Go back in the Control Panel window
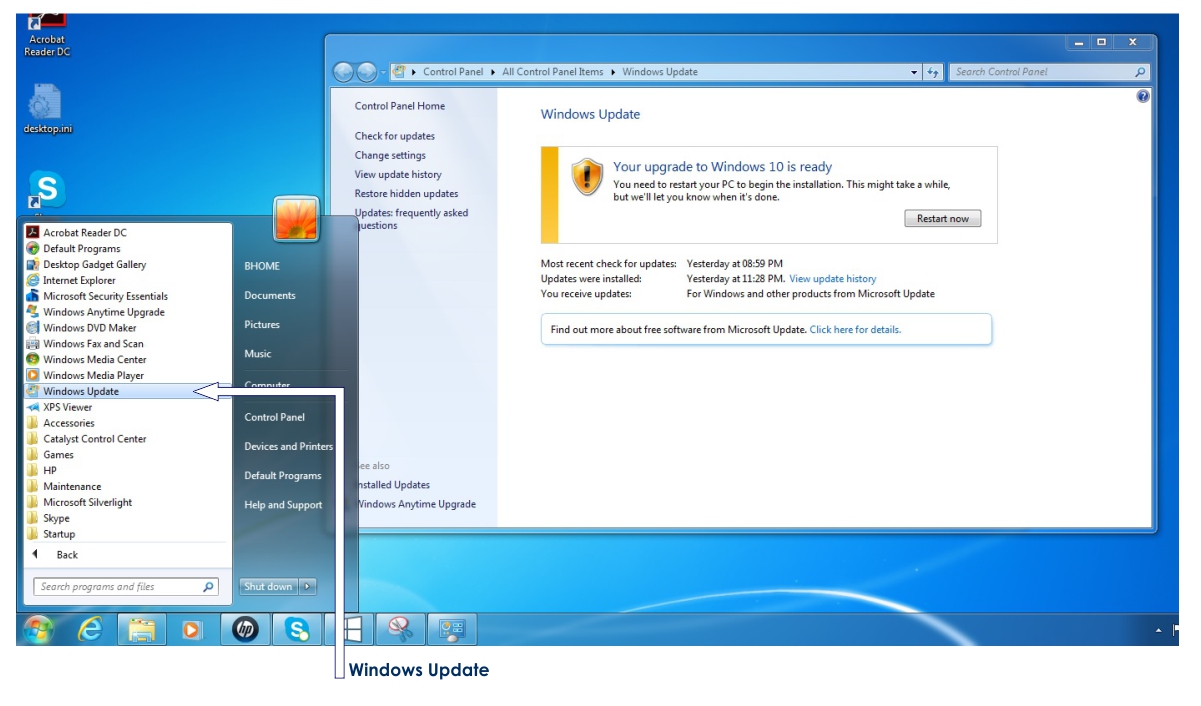This screenshot has width=1201, height=706. tap(344, 72)
